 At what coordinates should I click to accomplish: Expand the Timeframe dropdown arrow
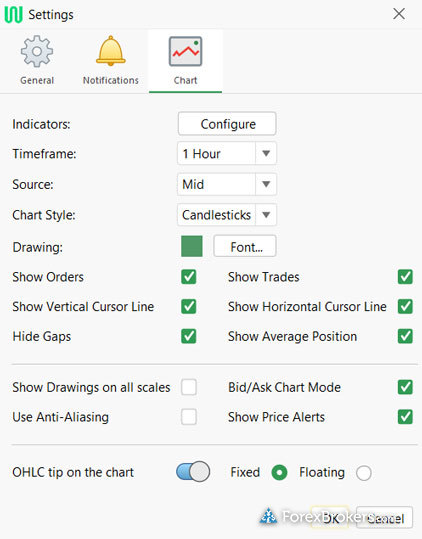click(x=266, y=153)
